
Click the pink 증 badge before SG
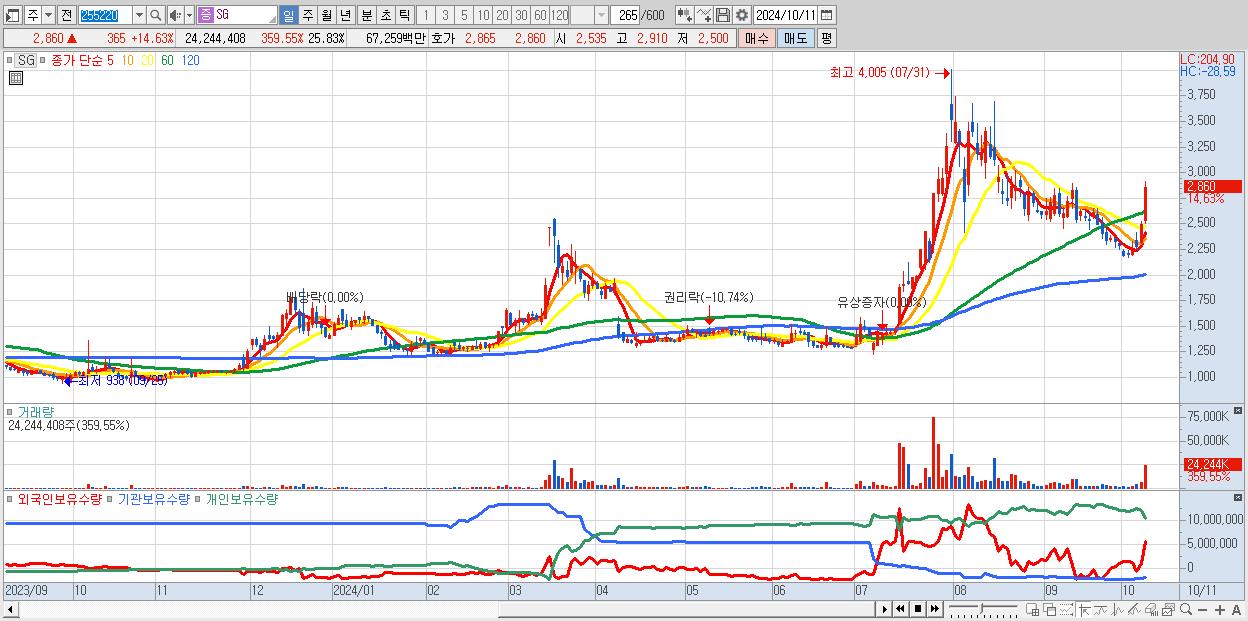(206, 15)
